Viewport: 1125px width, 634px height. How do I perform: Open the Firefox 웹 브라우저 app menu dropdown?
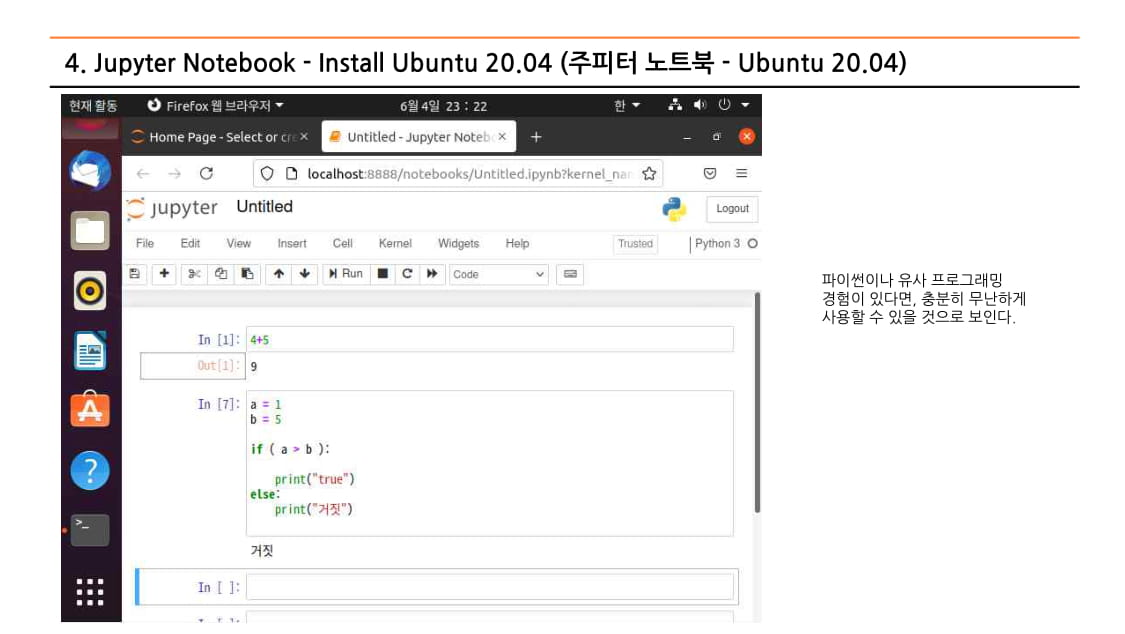pyautogui.click(x=215, y=106)
